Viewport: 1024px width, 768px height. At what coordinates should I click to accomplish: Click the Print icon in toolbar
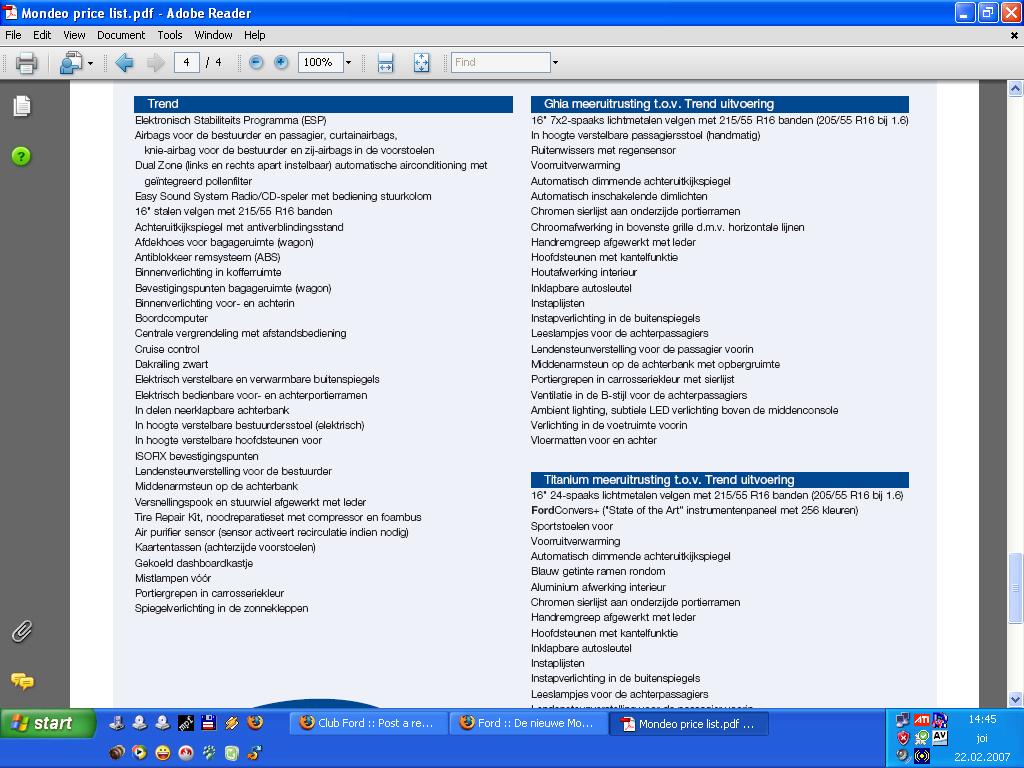tap(27, 63)
